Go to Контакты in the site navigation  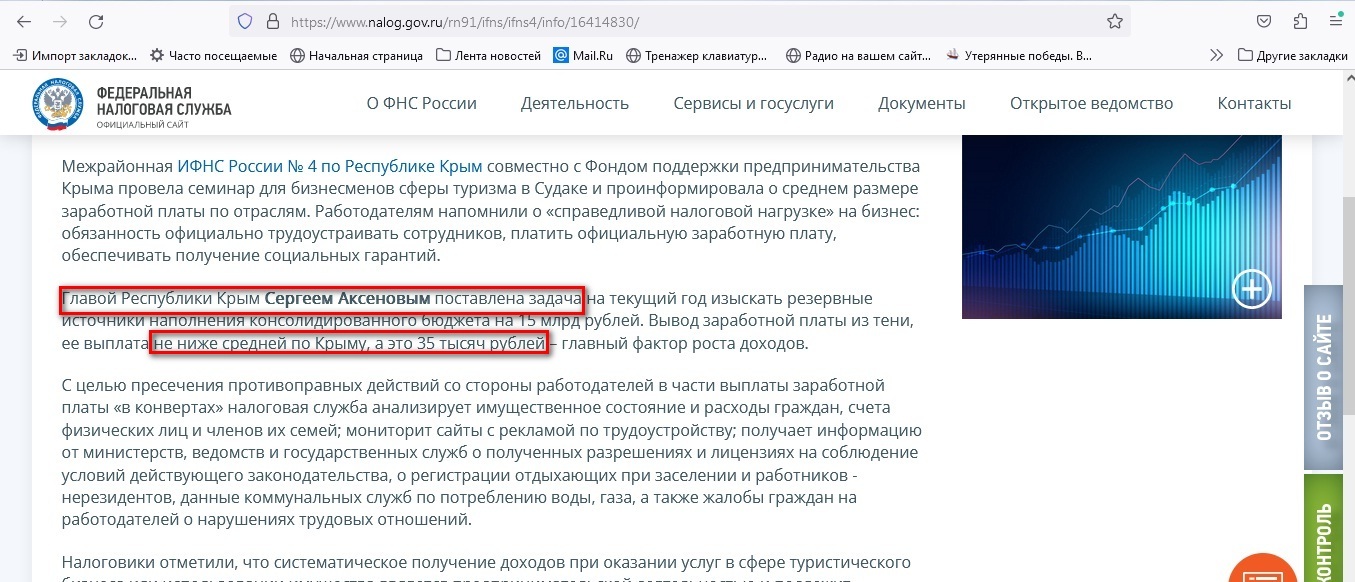click(1254, 103)
